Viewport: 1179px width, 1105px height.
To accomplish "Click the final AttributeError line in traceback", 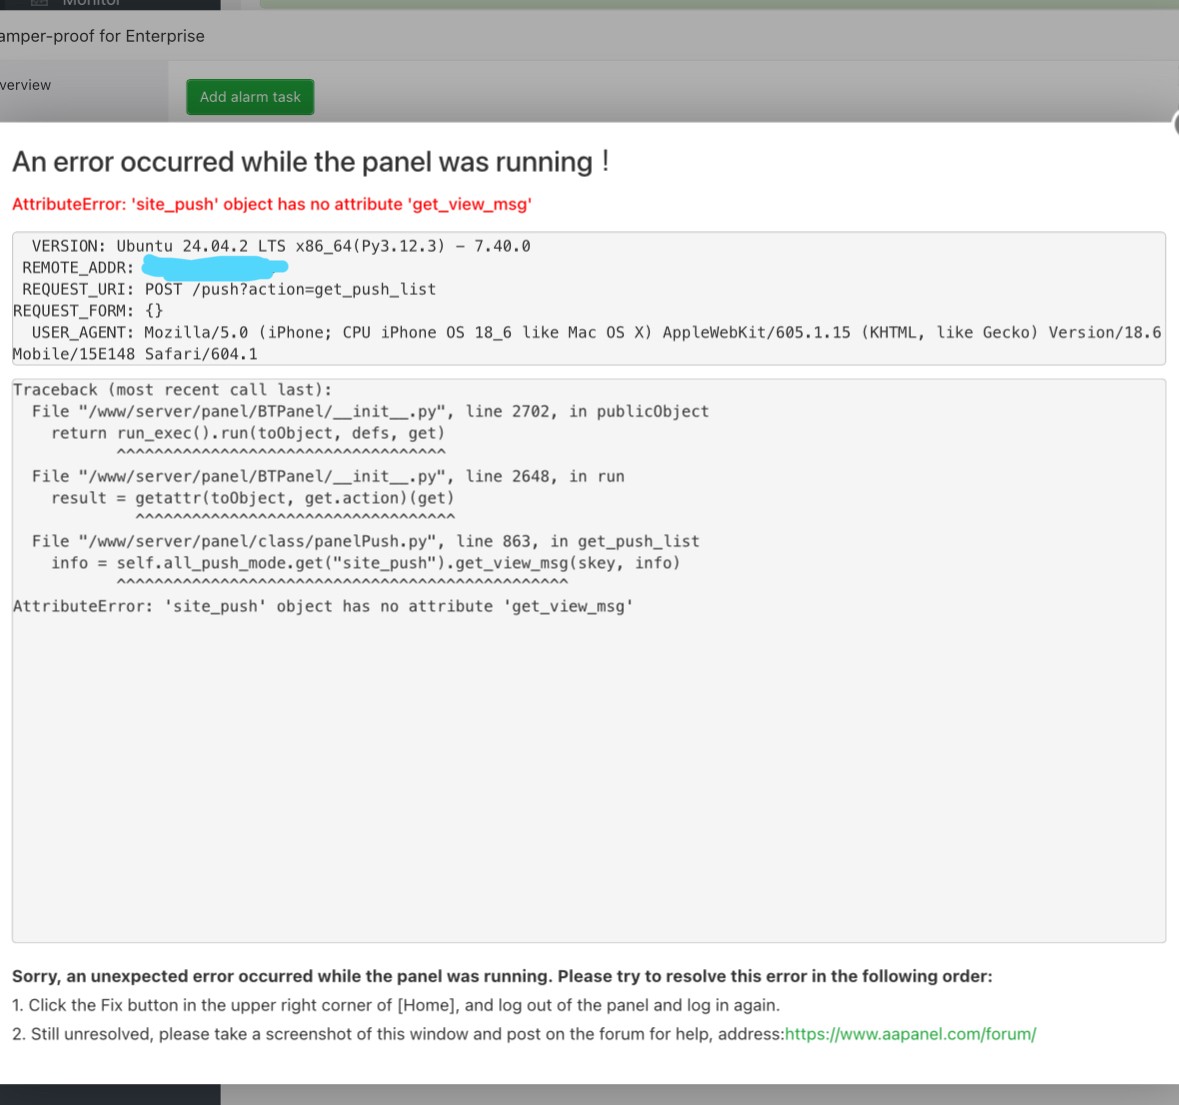I will coord(322,606).
